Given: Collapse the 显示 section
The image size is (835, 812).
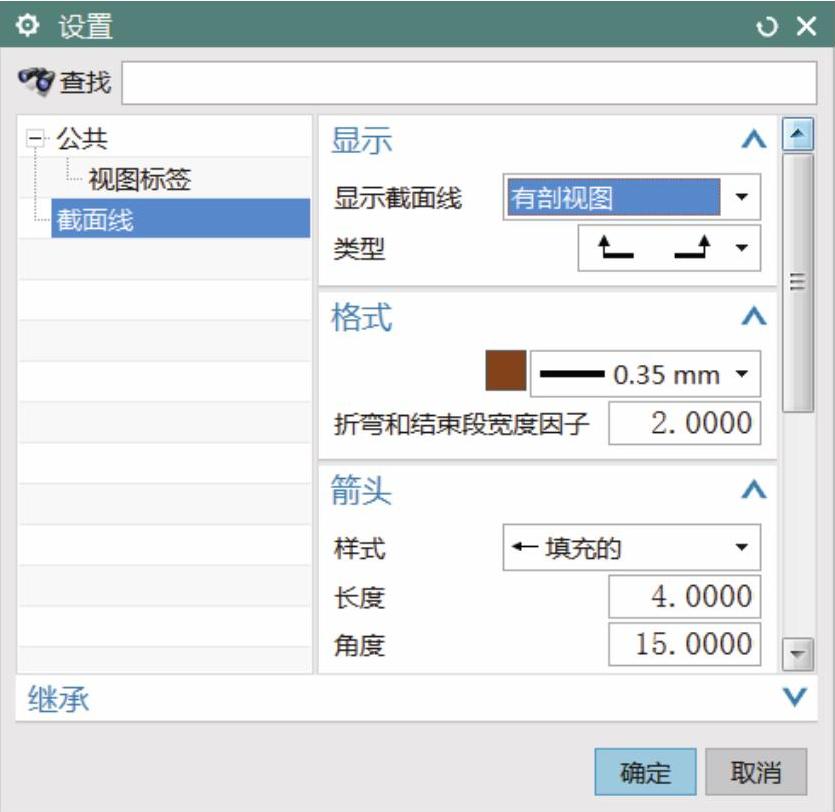Looking at the screenshot, I should [754, 140].
